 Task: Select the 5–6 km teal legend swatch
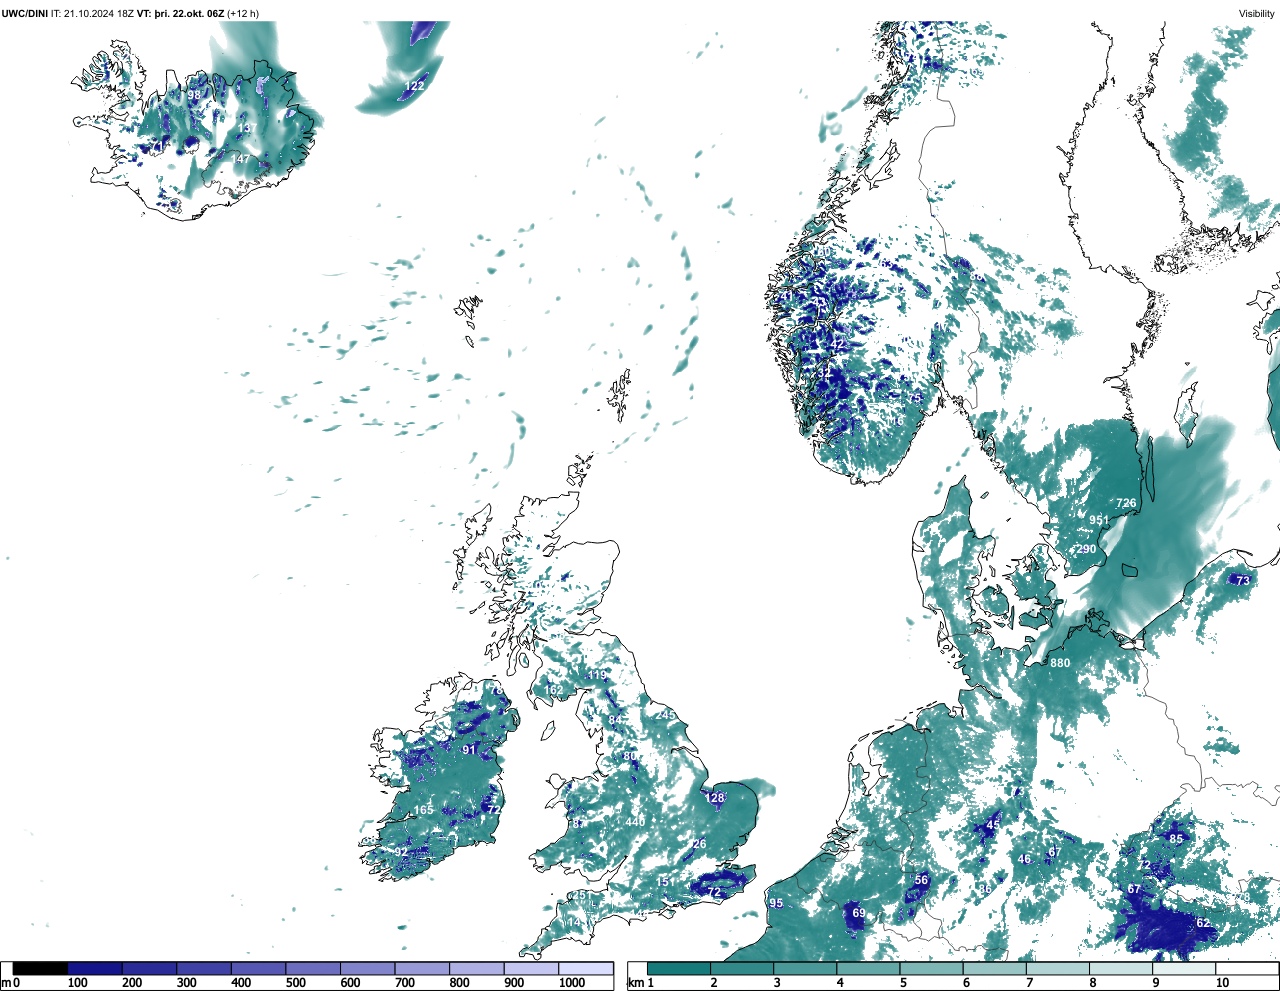932,969
